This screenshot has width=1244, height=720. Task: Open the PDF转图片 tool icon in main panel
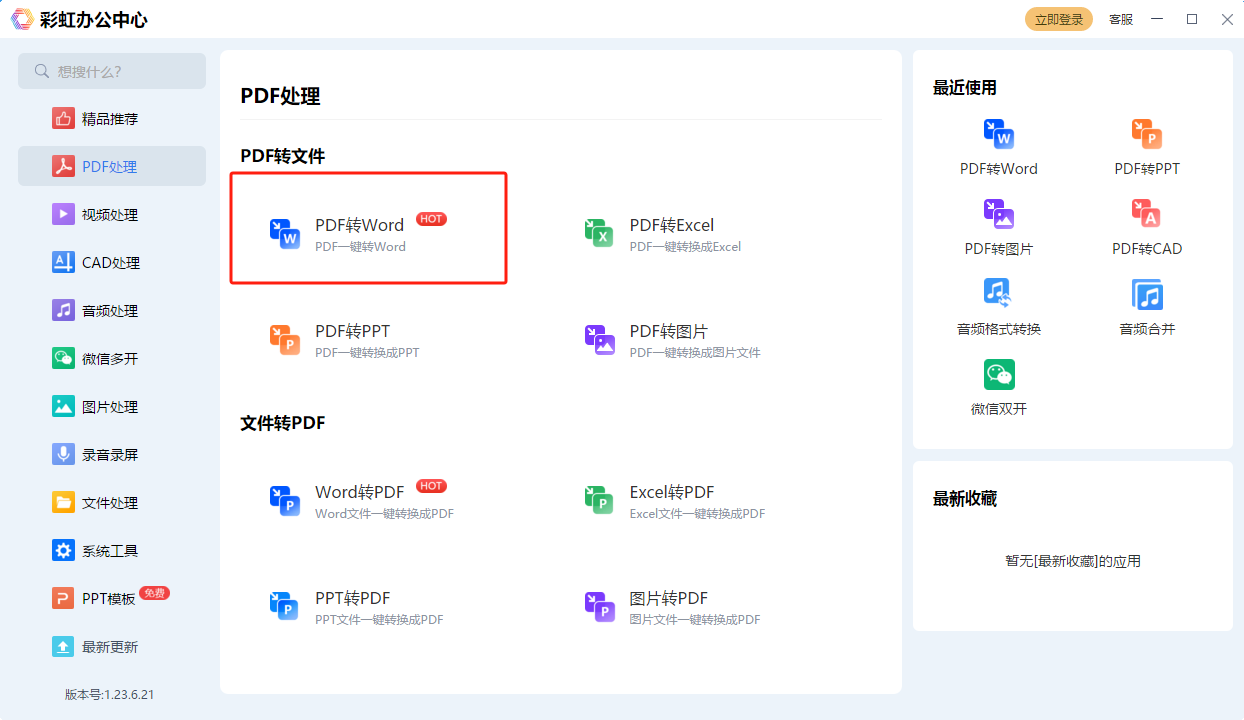point(599,340)
